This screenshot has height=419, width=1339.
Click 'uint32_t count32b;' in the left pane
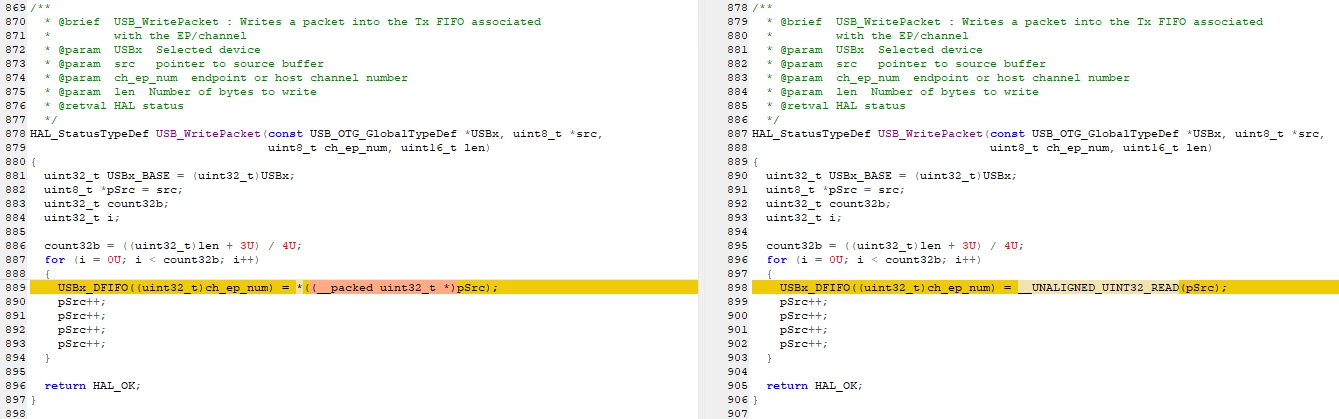coord(106,203)
